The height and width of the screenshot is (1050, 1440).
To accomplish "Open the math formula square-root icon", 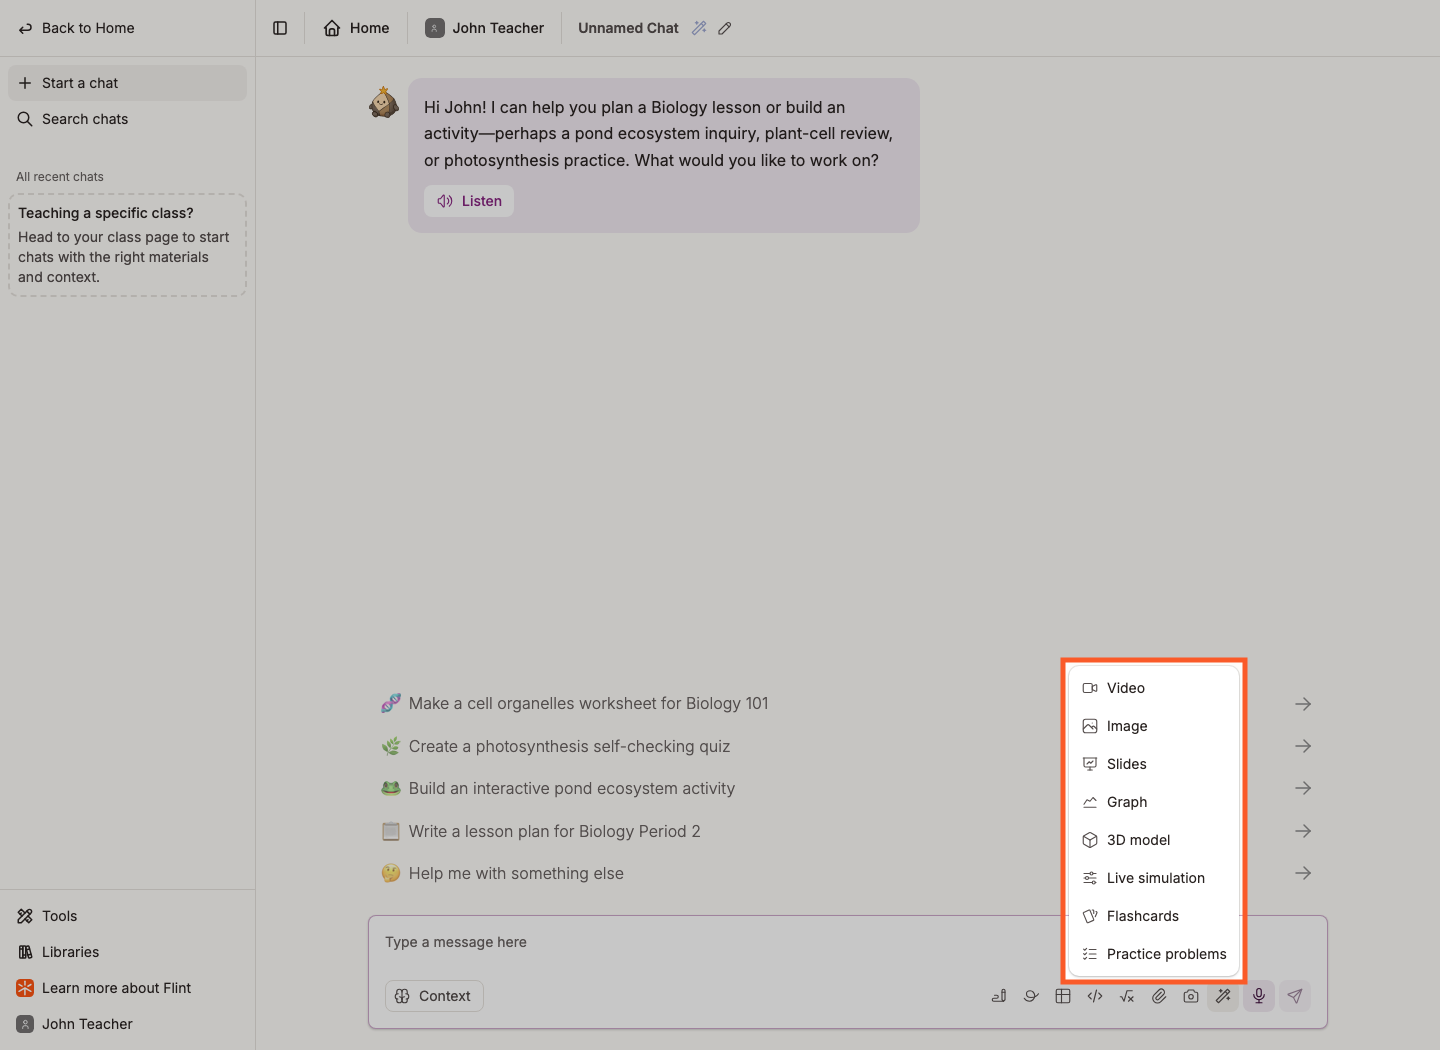I will [1127, 996].
